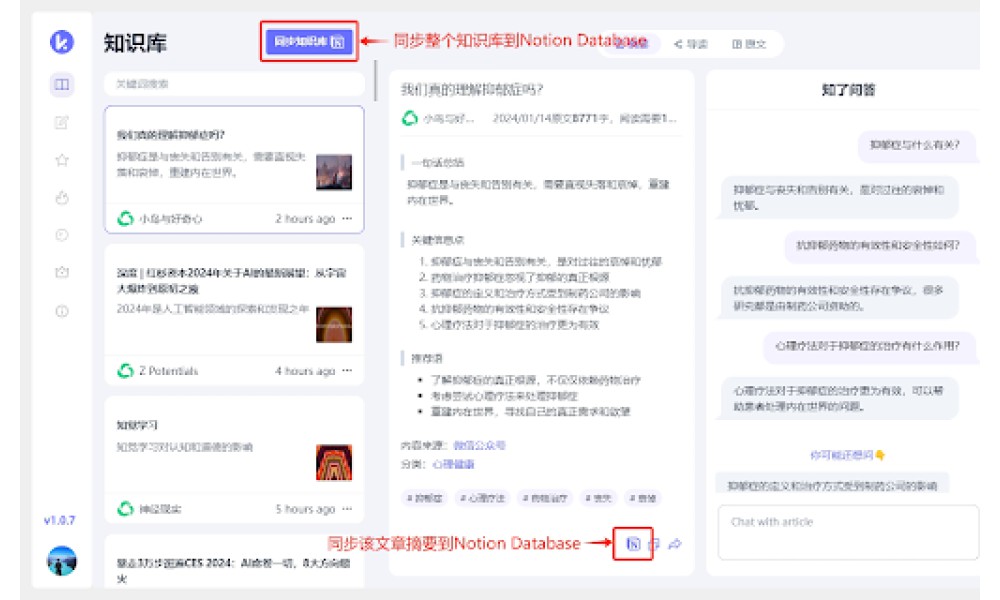Viewport: 1000px width, 600px height.
Task: Open the first article card about 抑郁症
Action: pos(234,170)
